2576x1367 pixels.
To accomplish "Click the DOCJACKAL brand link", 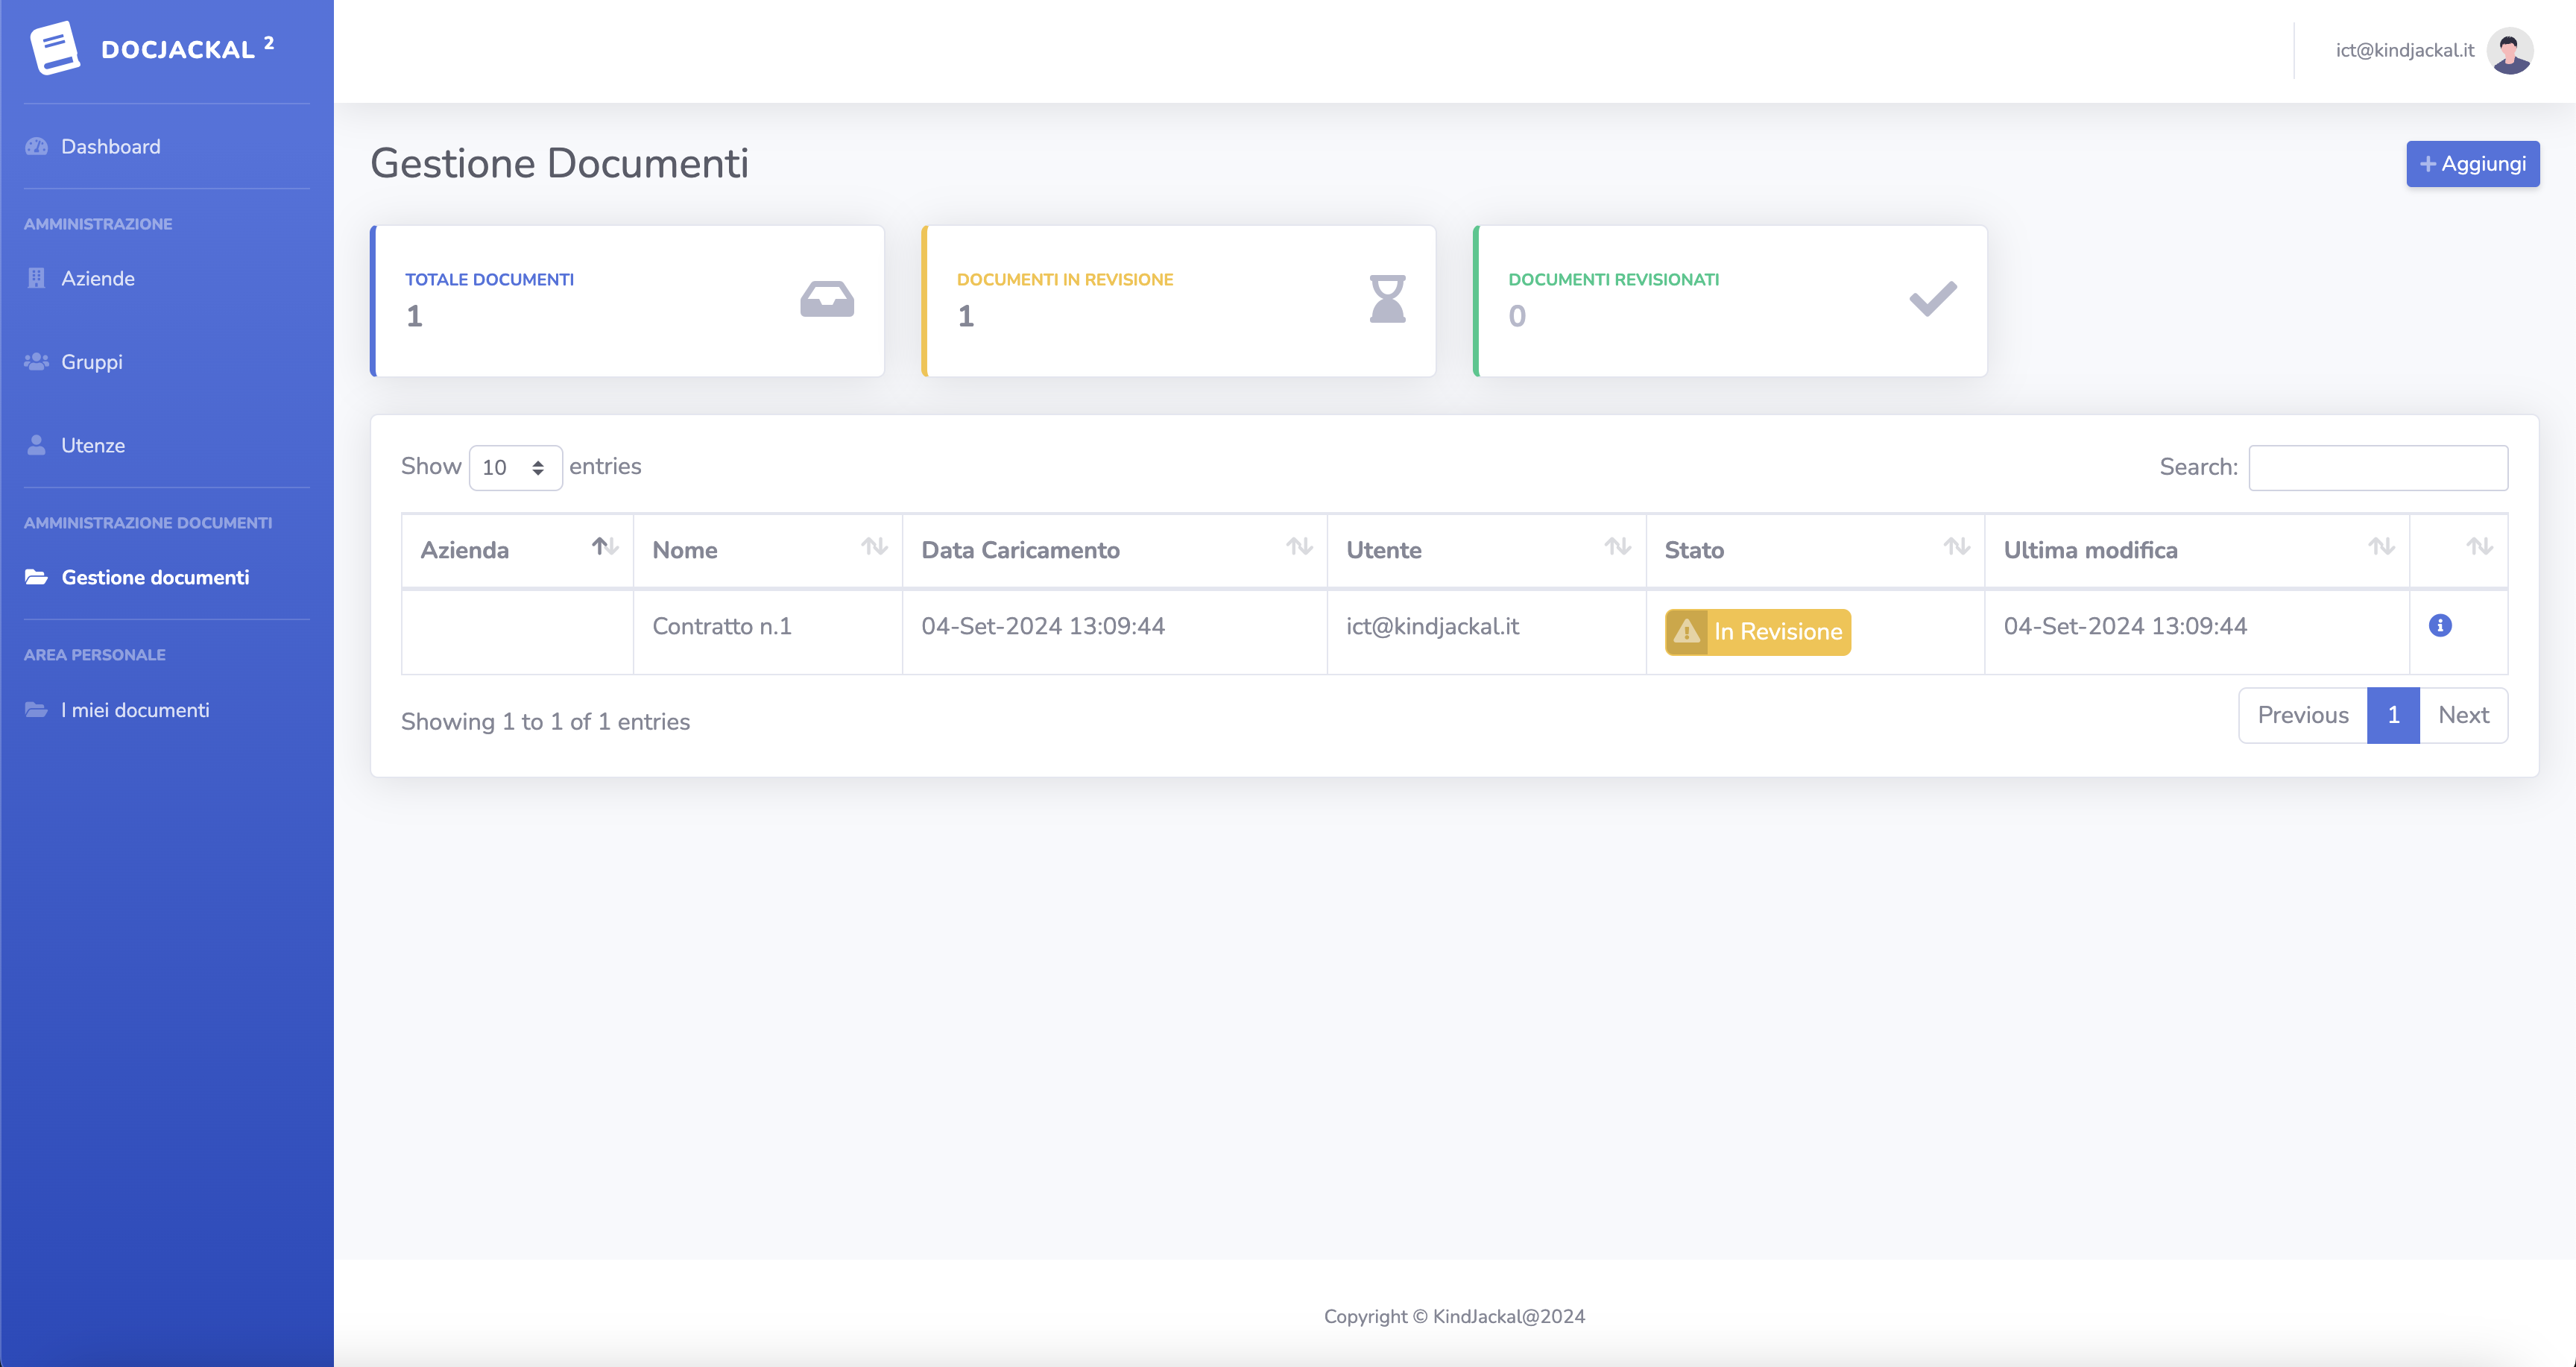I will (187, 48).
